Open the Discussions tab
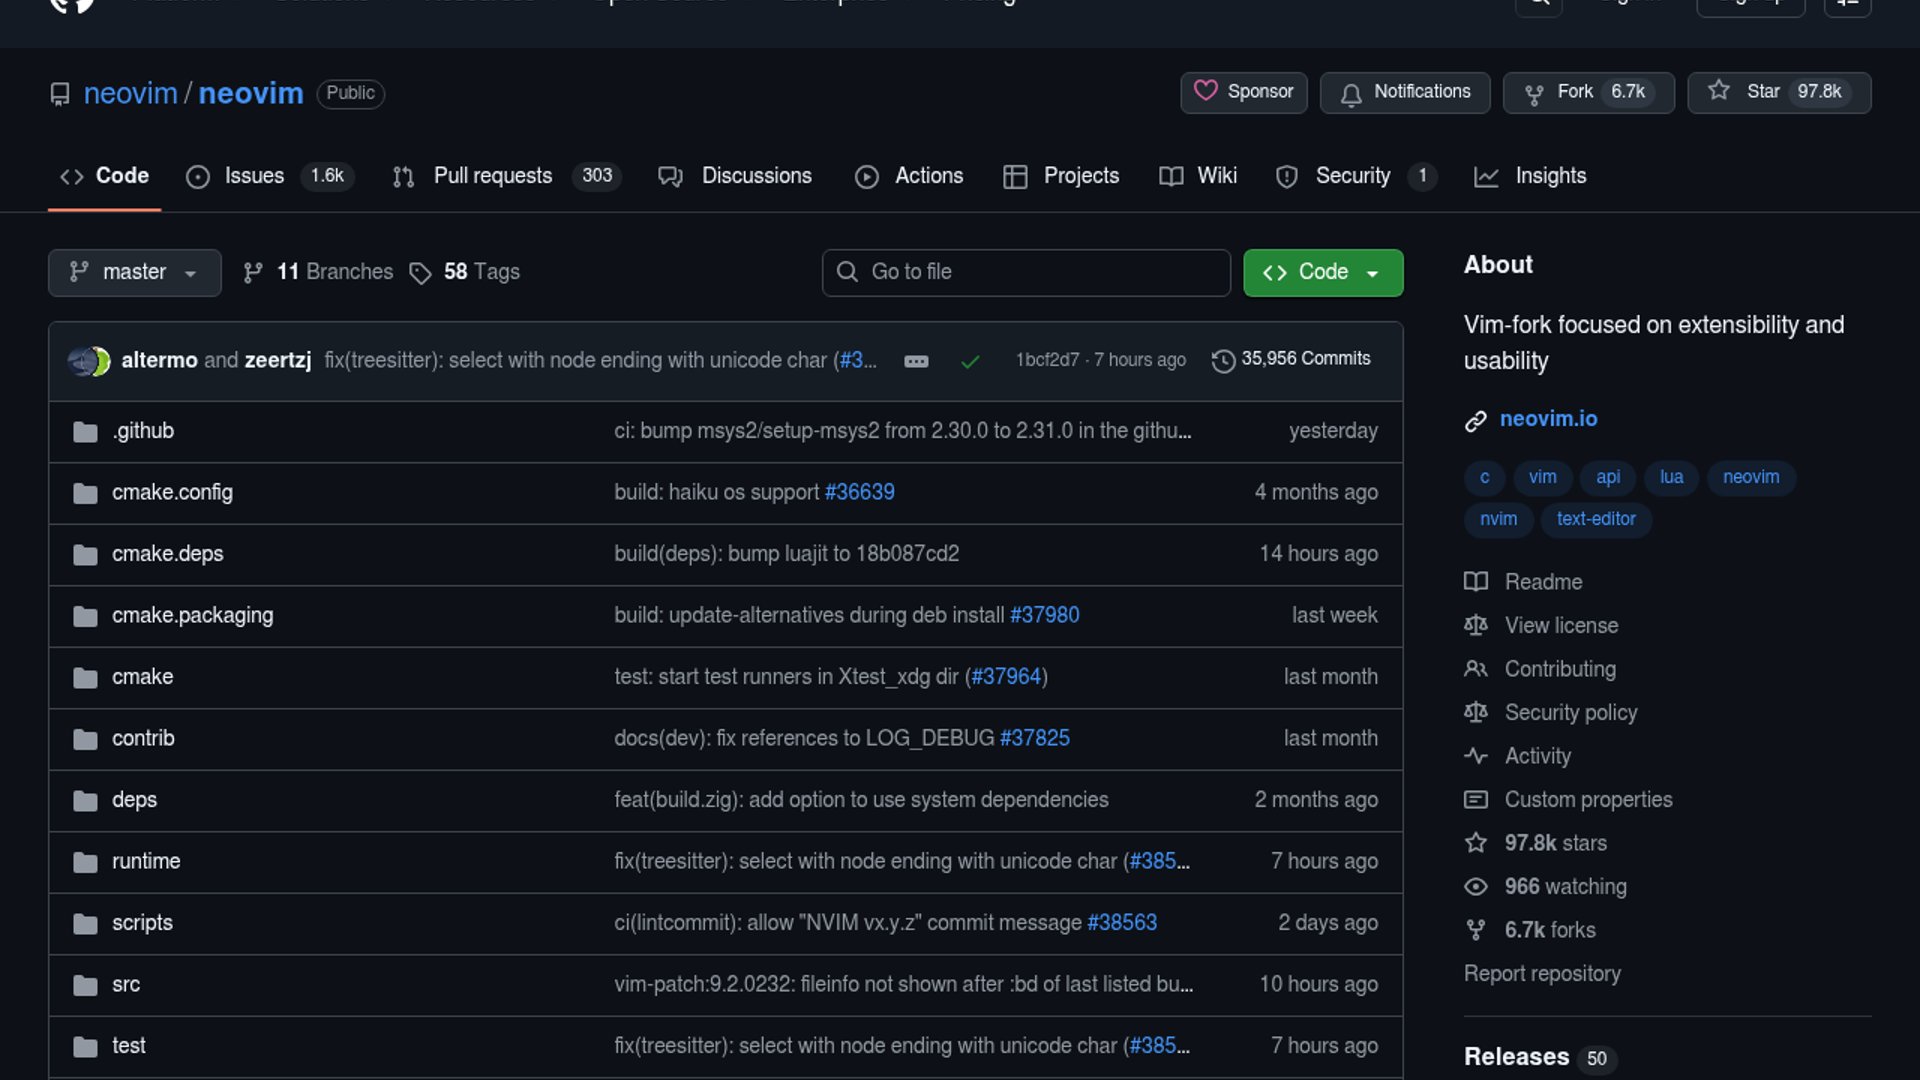Viewport: 1920px width, 1080px height. (756, 176)
